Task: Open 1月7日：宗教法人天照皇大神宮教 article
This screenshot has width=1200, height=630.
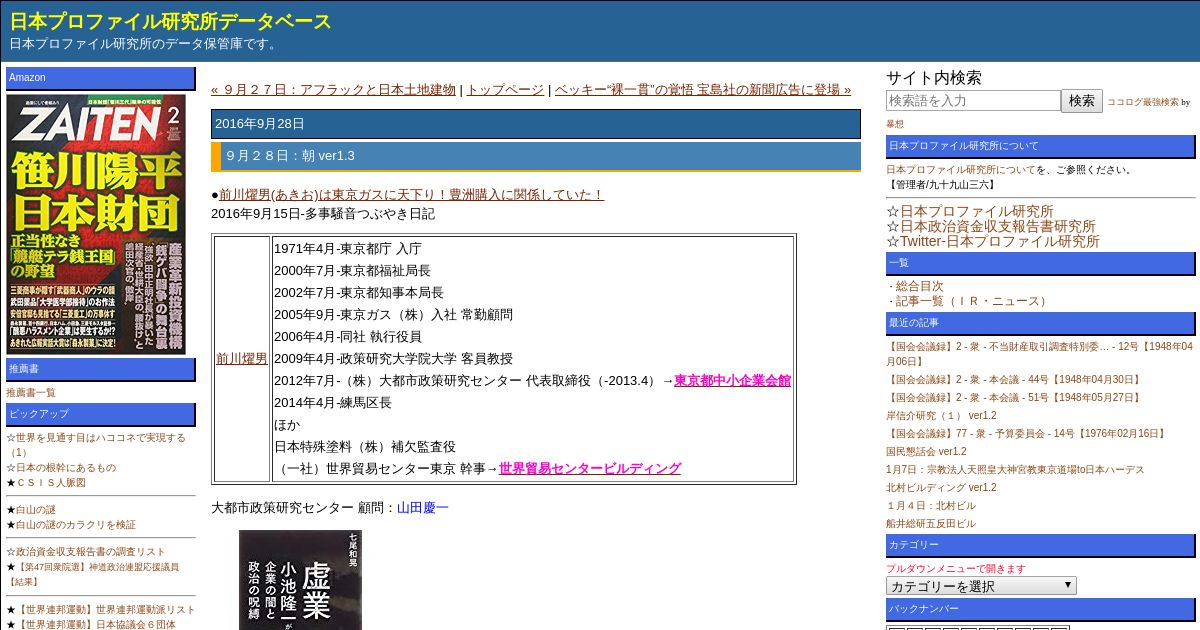Action: 1015,470
